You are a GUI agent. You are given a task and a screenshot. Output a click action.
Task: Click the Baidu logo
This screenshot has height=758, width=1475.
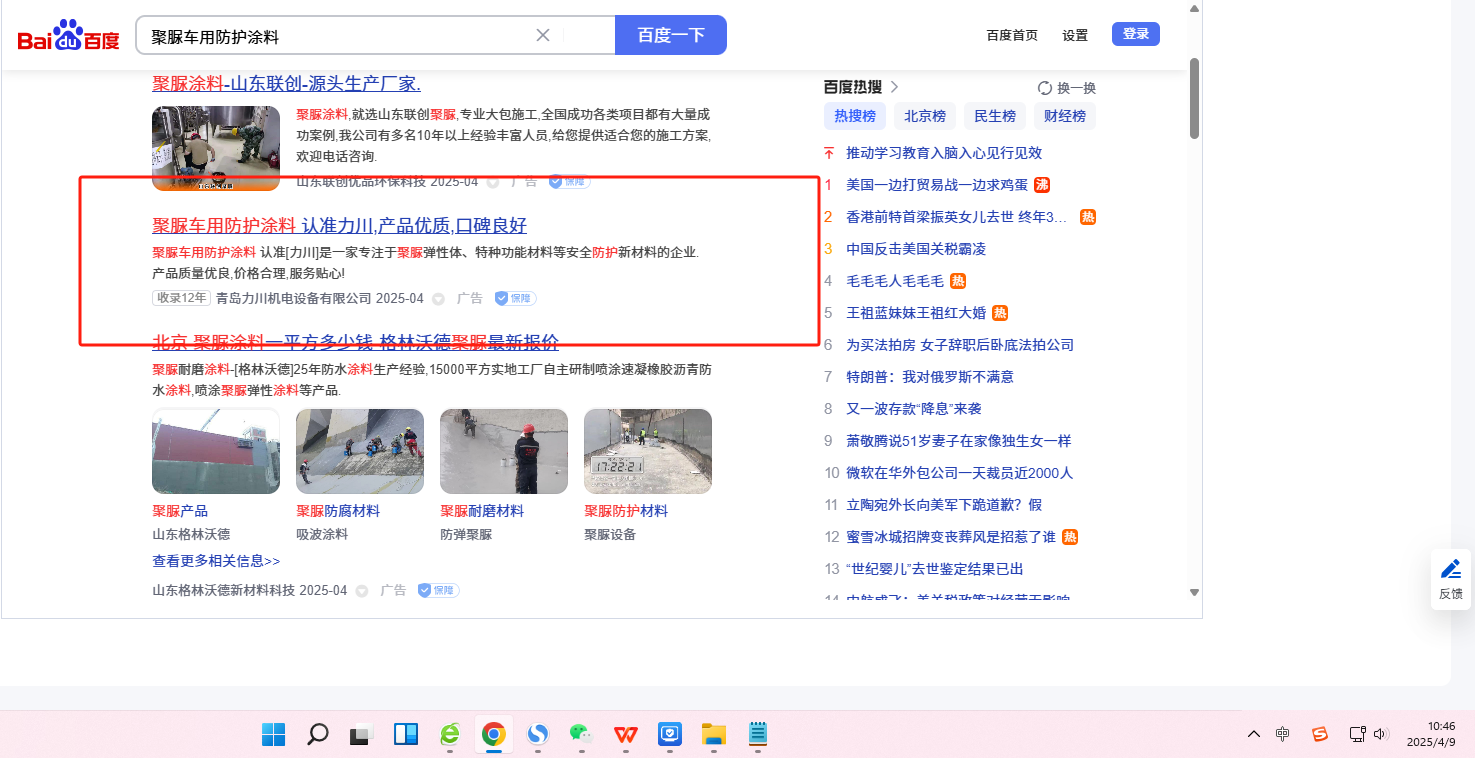68,36
